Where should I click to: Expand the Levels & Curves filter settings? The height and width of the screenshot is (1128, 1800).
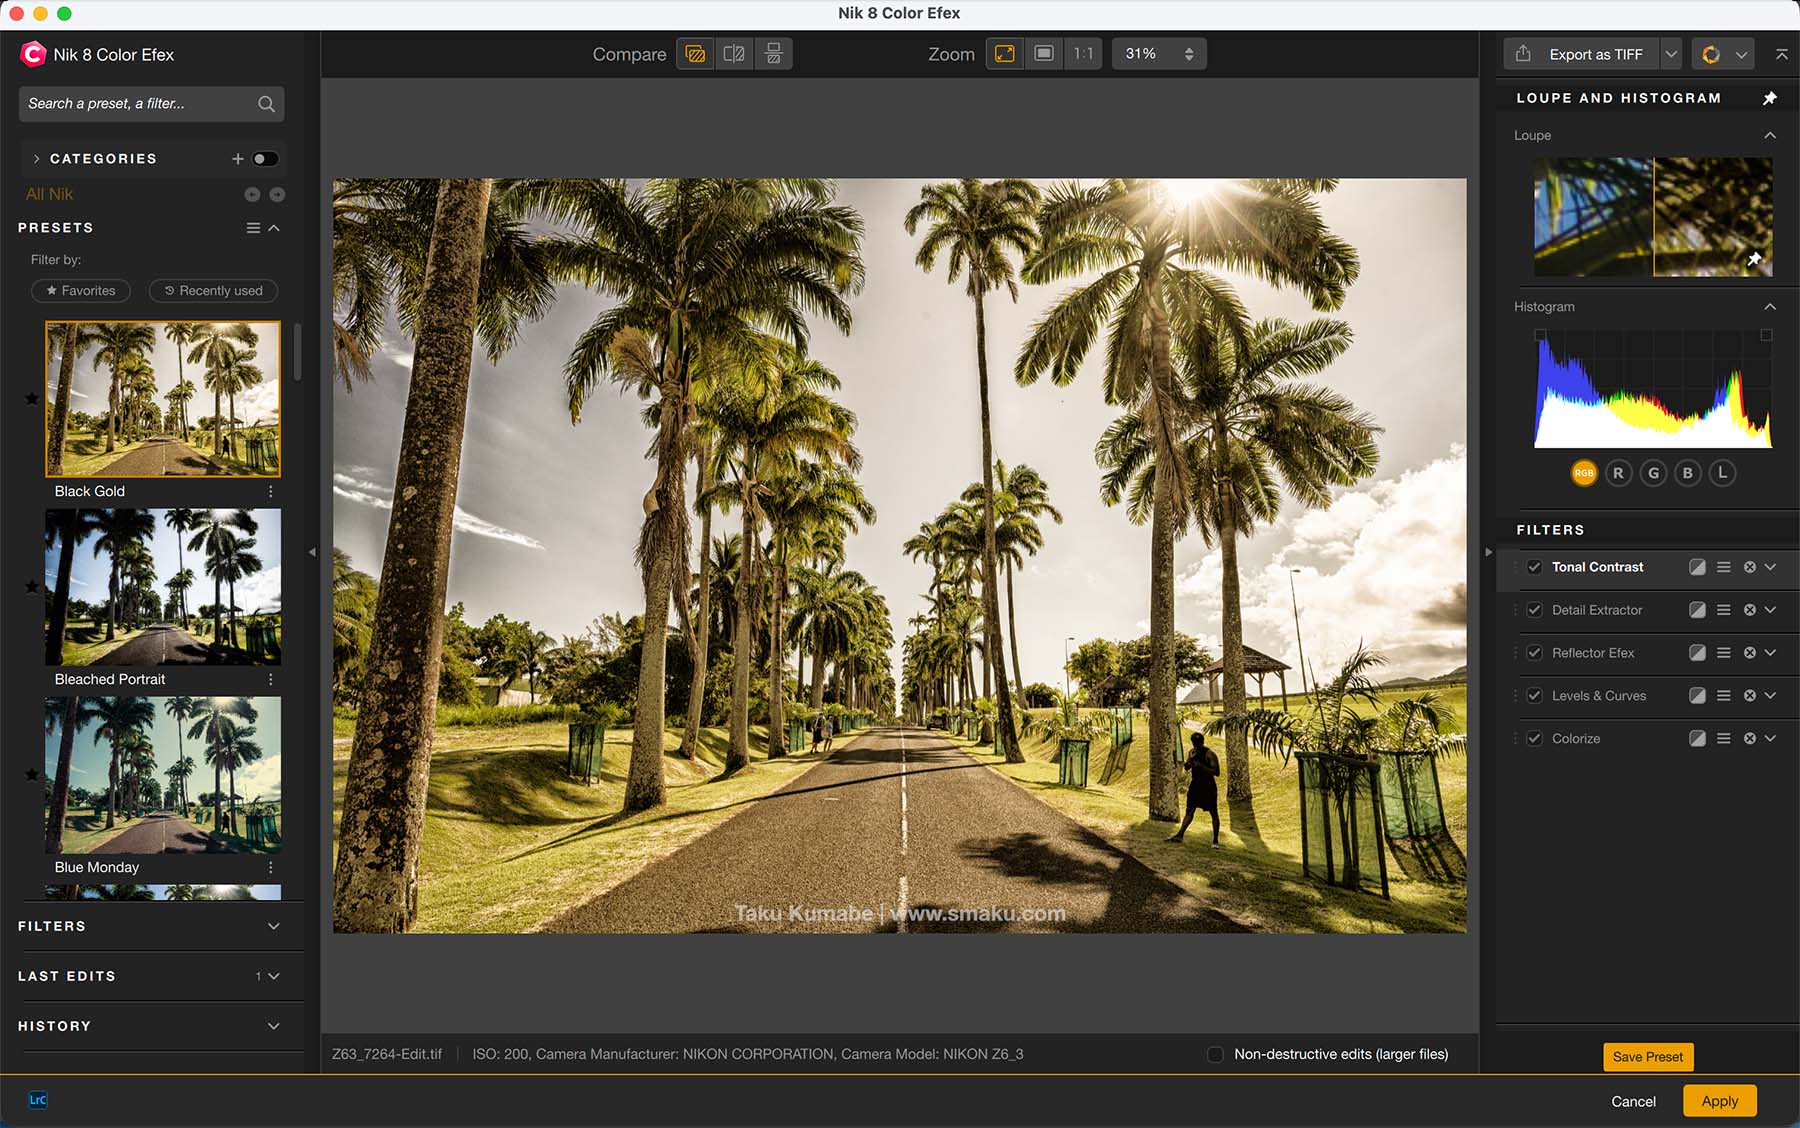pyautogui.click(x=1770, y=696)
